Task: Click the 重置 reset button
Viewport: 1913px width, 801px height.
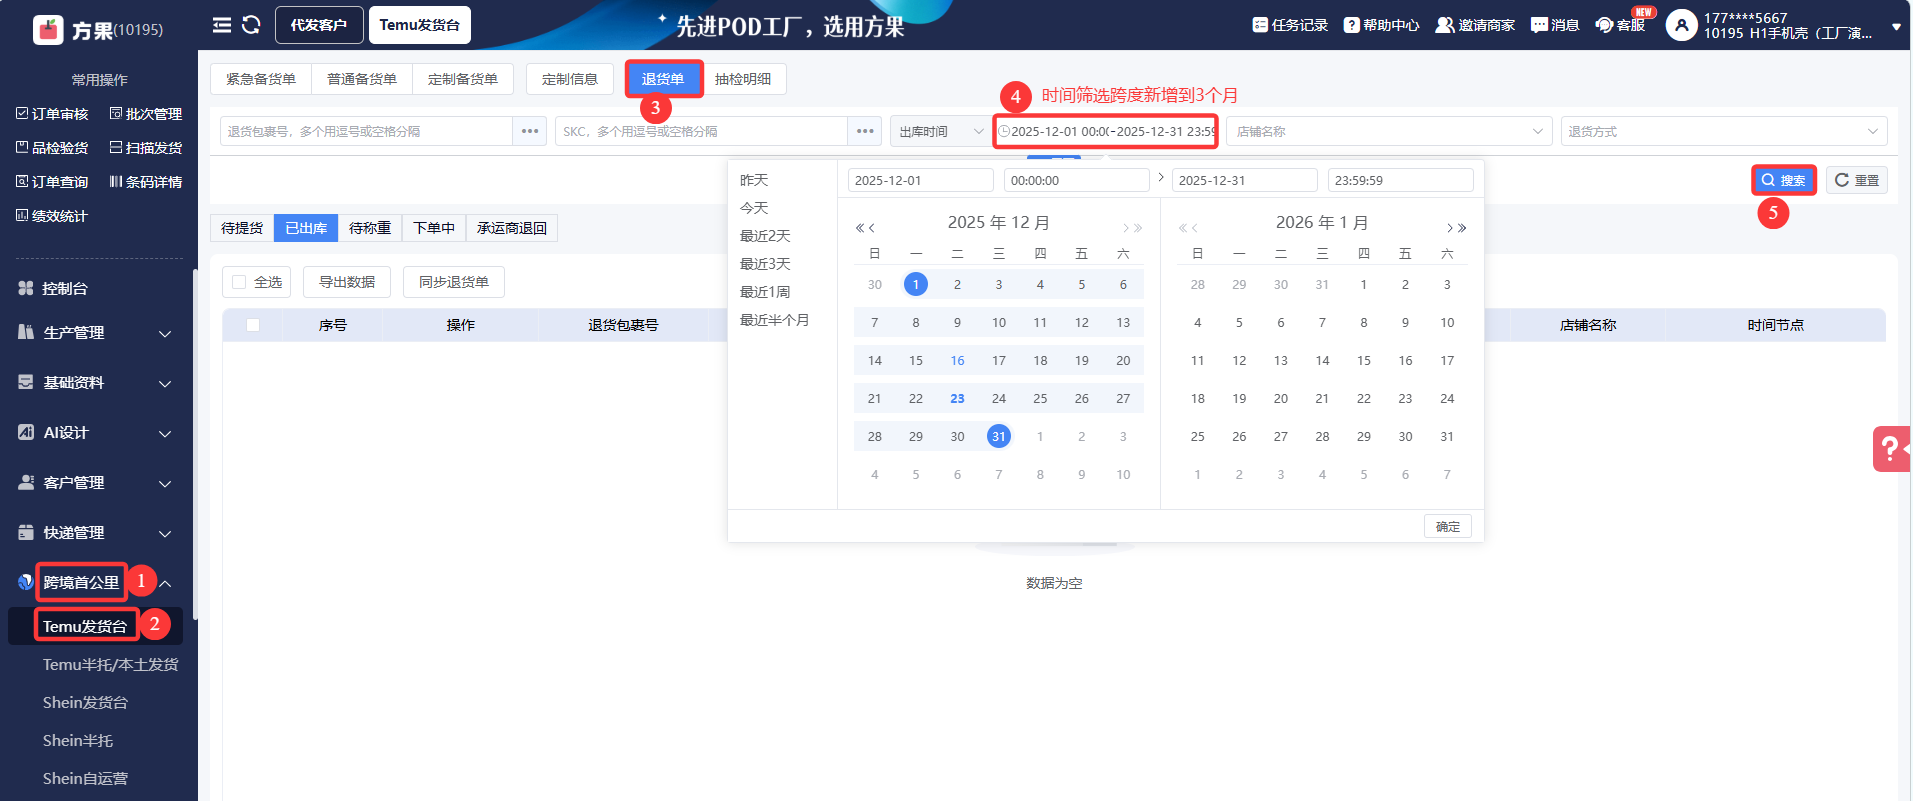Action: 1857,180
